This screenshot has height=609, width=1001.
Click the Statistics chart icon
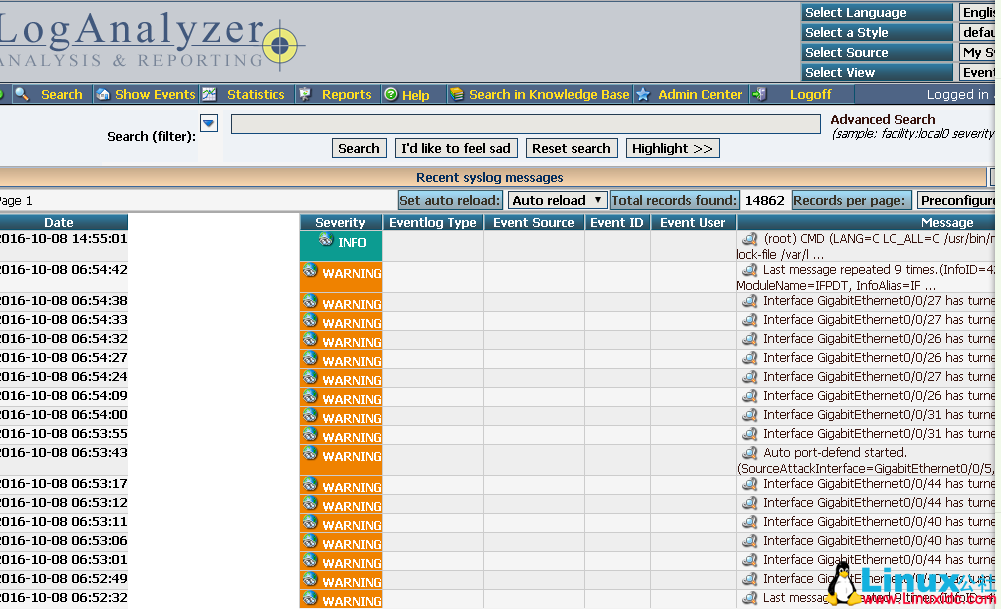point(209,94)
